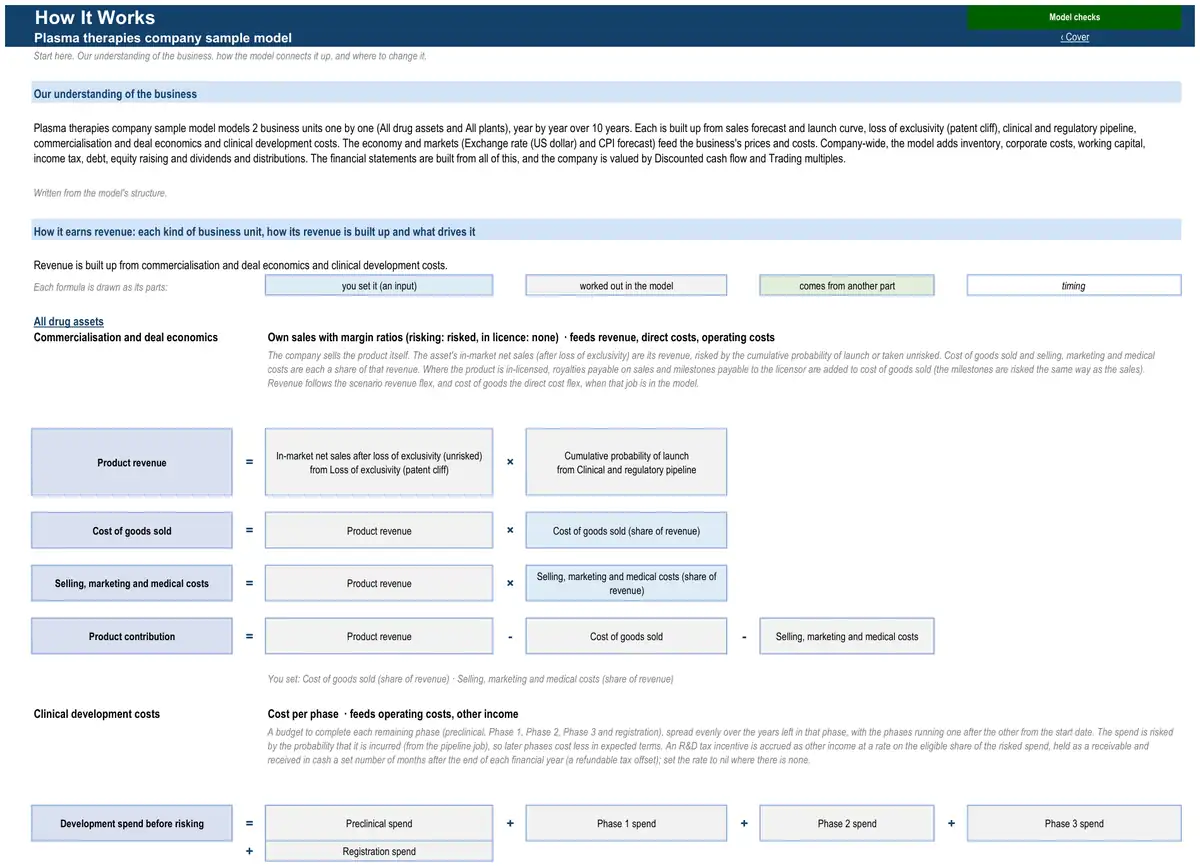Select the 'you set it (an input)' legend box
This screenshot has width=1200, height=867.
[379, 286]
